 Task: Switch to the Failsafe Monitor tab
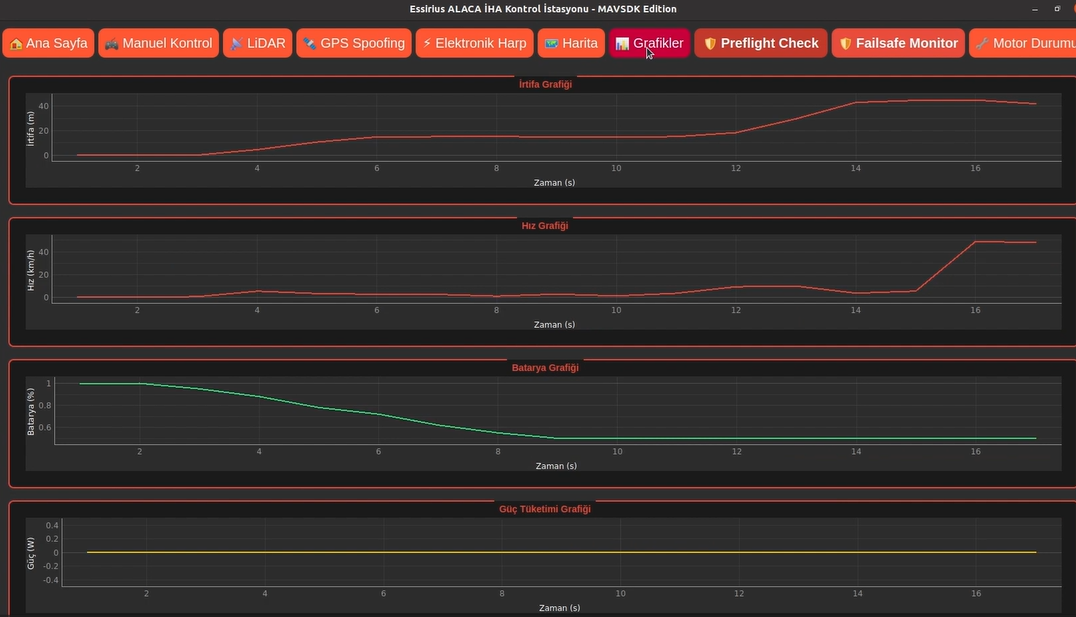pyautogui.click(x=897, y=43)
